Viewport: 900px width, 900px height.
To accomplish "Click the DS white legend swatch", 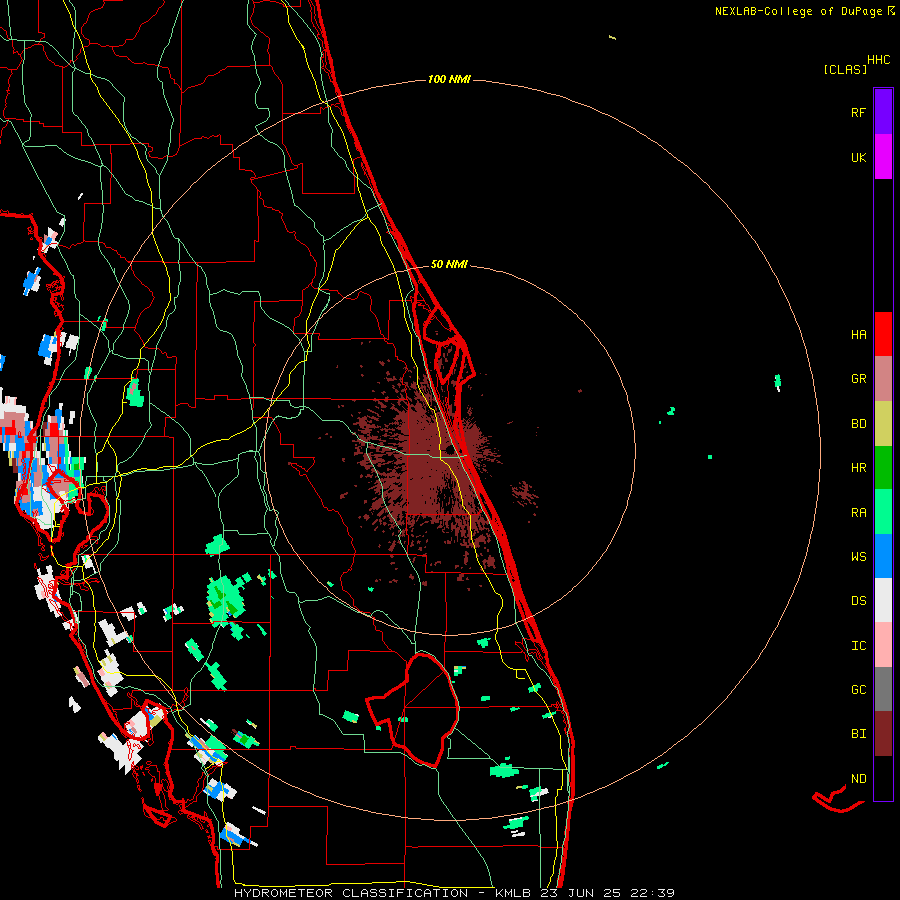I will tap(883, 600).
